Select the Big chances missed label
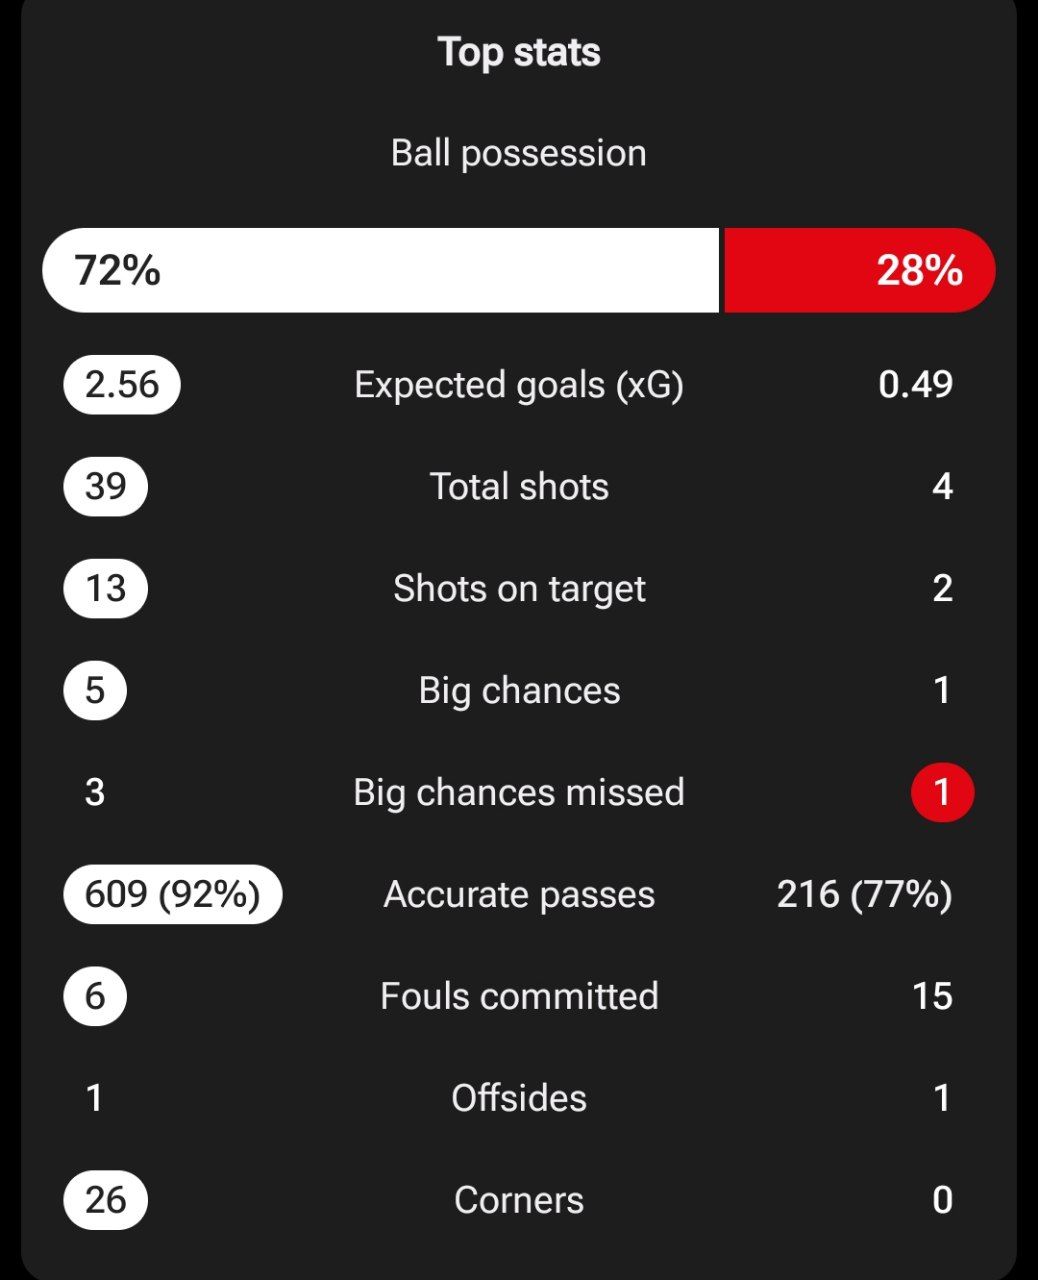 tap(519, 792)
